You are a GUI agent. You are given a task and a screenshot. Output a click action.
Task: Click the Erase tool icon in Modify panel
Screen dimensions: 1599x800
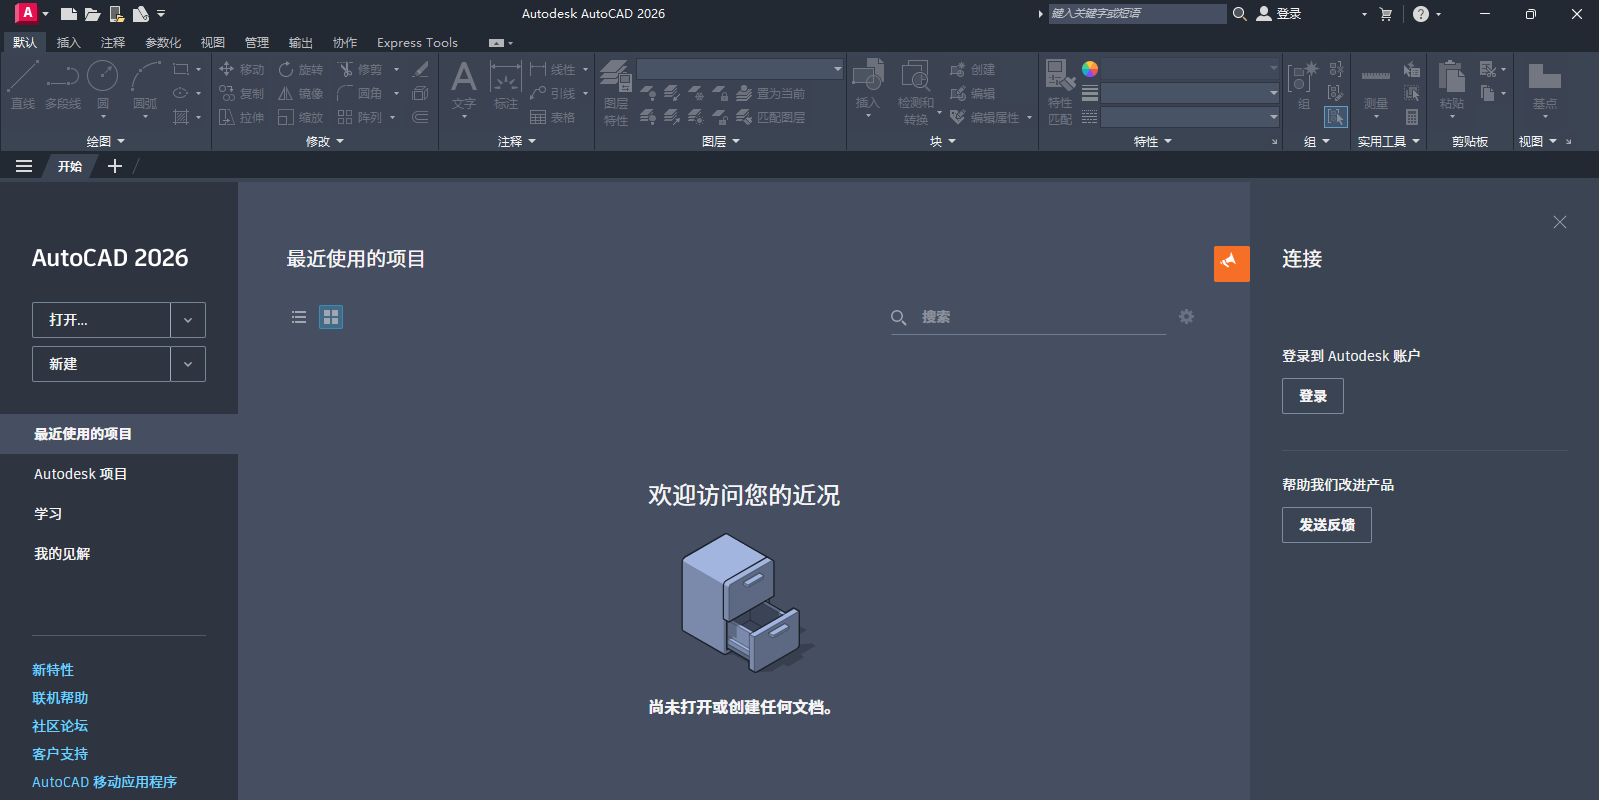pyautogui.click(x=421, y=69)
